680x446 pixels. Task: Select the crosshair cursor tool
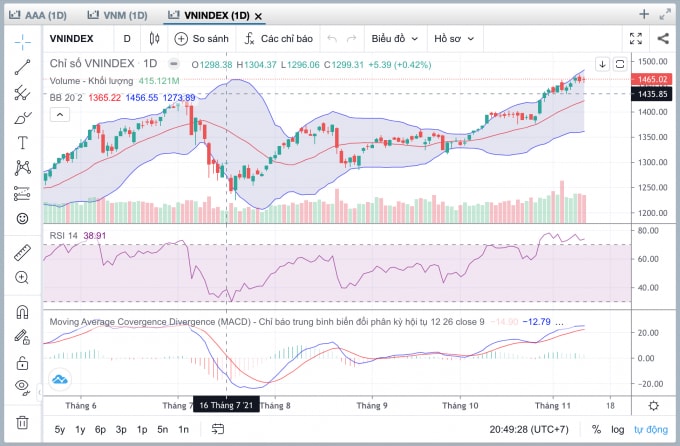pyautogui.click(x=22, y=41)
